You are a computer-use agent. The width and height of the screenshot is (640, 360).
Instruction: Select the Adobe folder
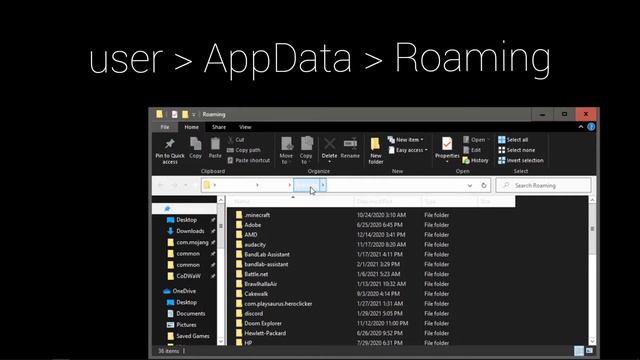249,225
